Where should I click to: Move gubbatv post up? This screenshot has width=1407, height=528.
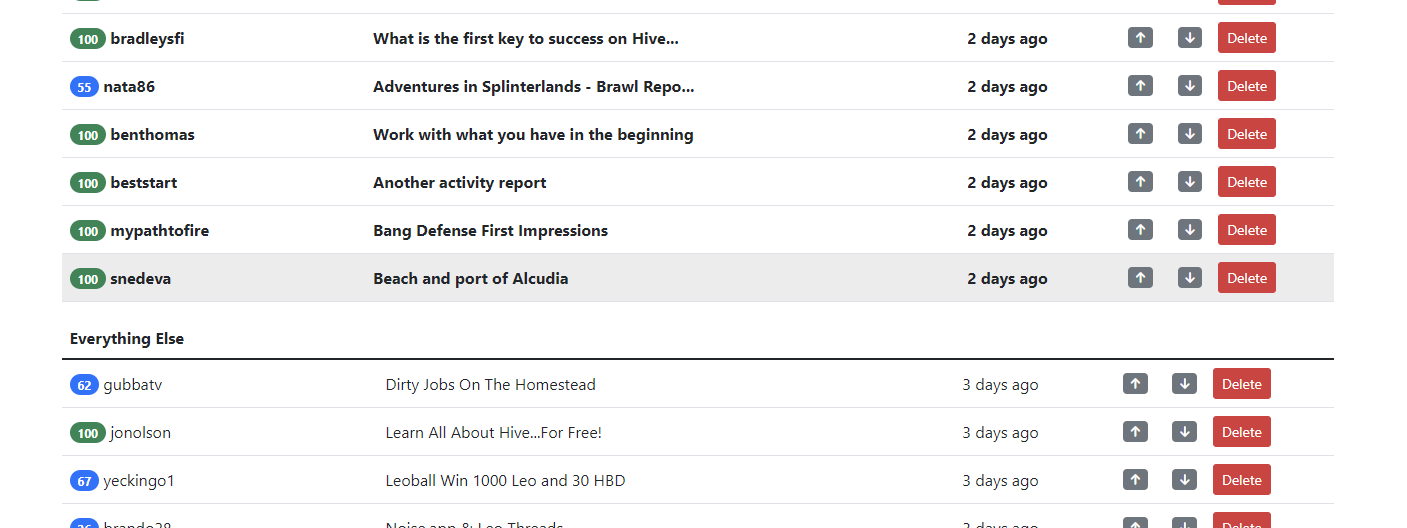(1135, 384)
